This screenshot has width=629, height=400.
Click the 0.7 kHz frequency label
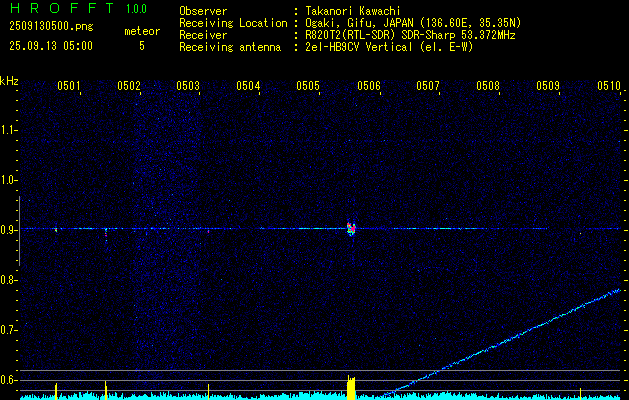(x=8, y=330)
